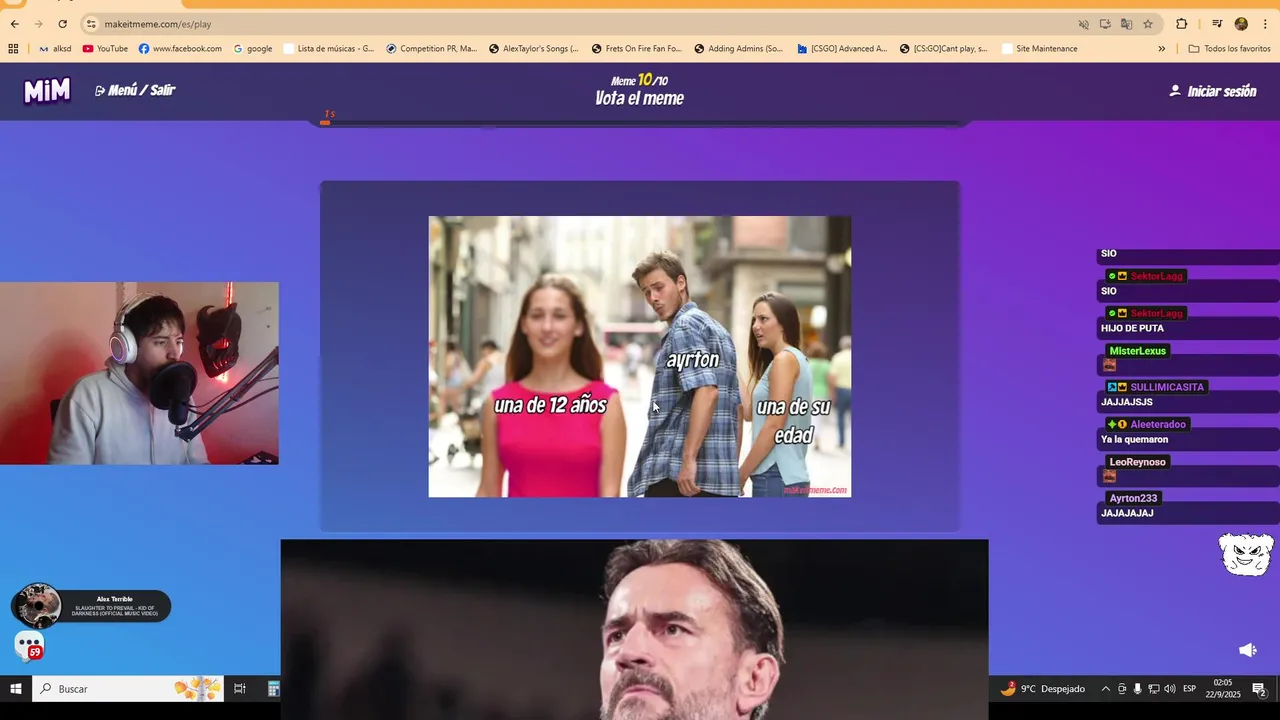Click the vote timer progress bar
This screenshot has width=1280, height=720.
tap(640, 123)
